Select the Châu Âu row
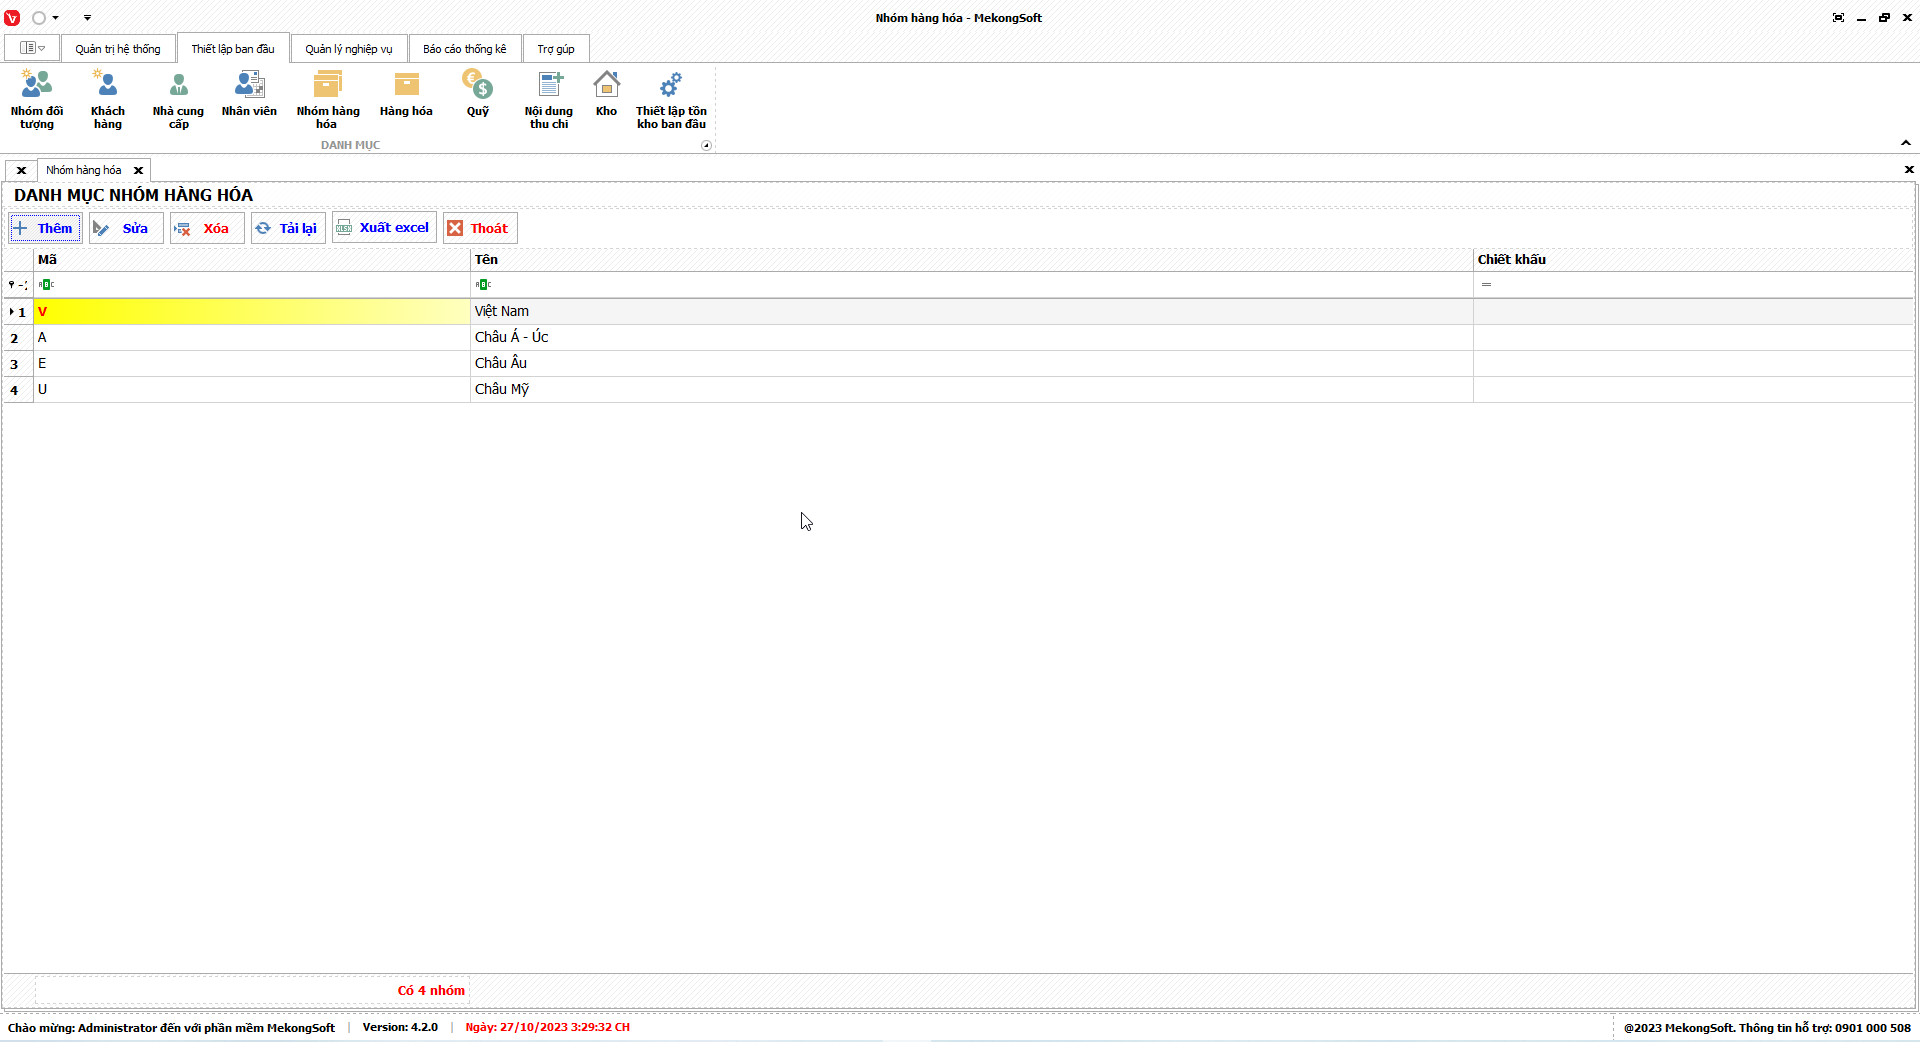 tap(958, 364)
